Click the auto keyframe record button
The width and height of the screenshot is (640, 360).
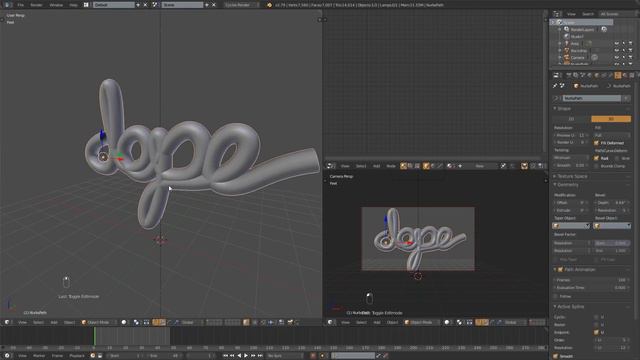coord(313,356)
